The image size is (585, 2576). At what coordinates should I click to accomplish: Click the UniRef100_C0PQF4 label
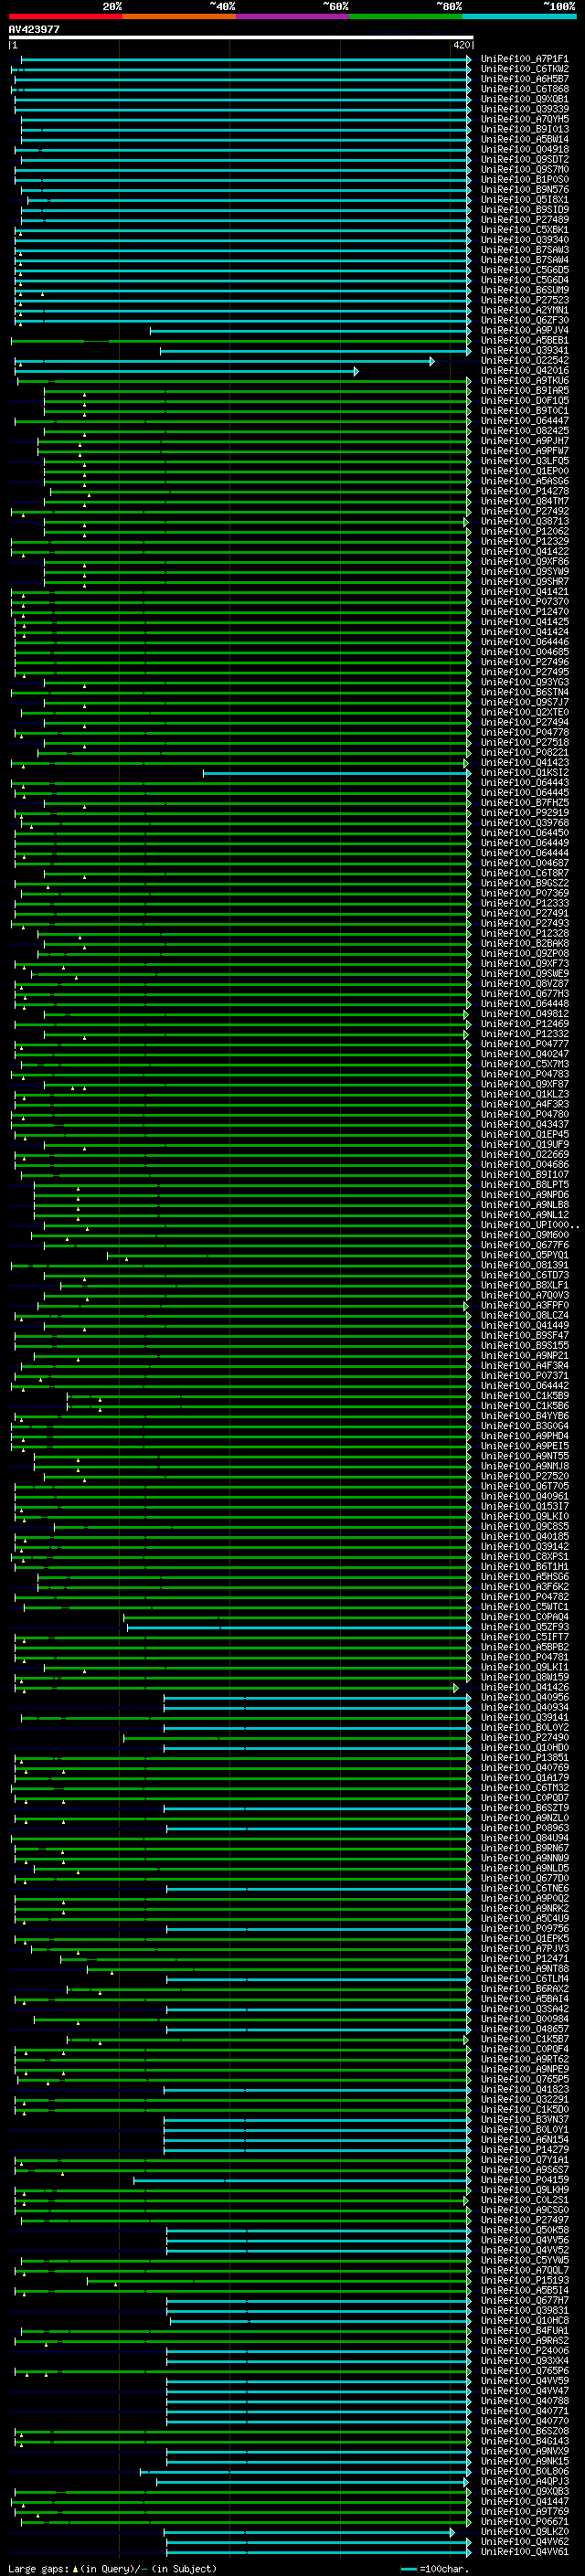[x=524, y=2049]
